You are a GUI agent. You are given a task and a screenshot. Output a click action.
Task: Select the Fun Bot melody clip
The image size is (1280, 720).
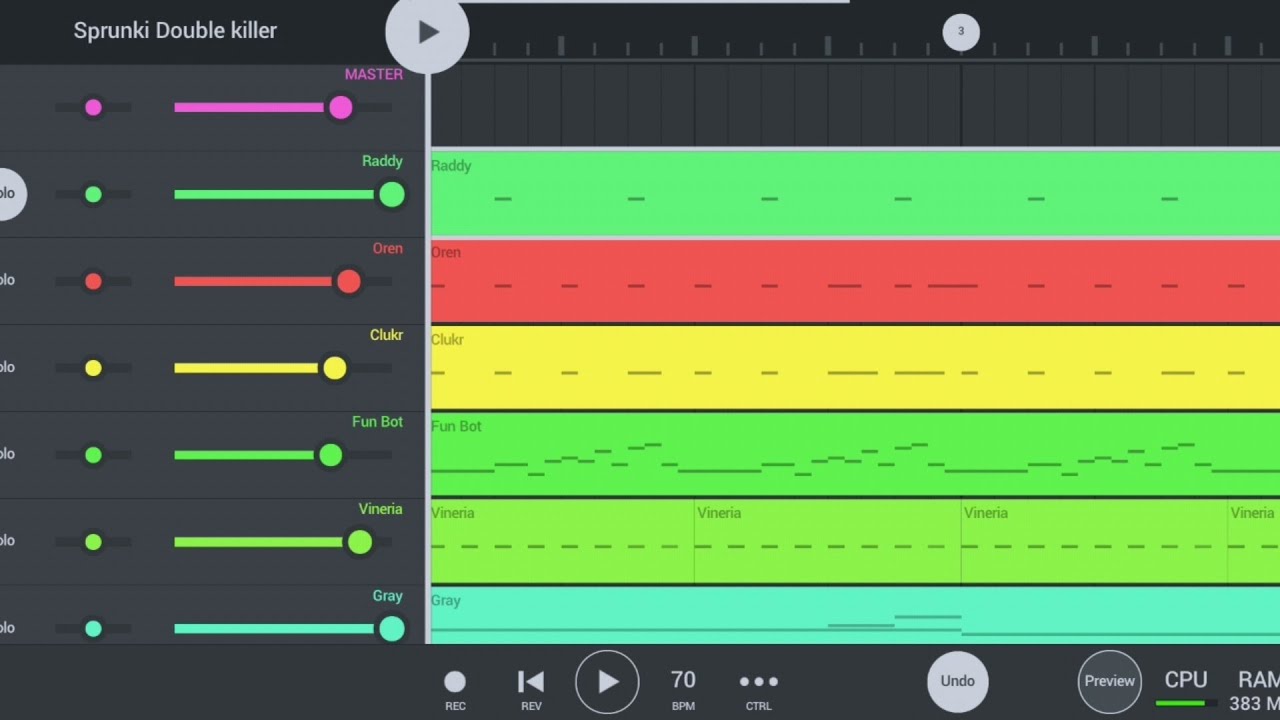(855, 454)
